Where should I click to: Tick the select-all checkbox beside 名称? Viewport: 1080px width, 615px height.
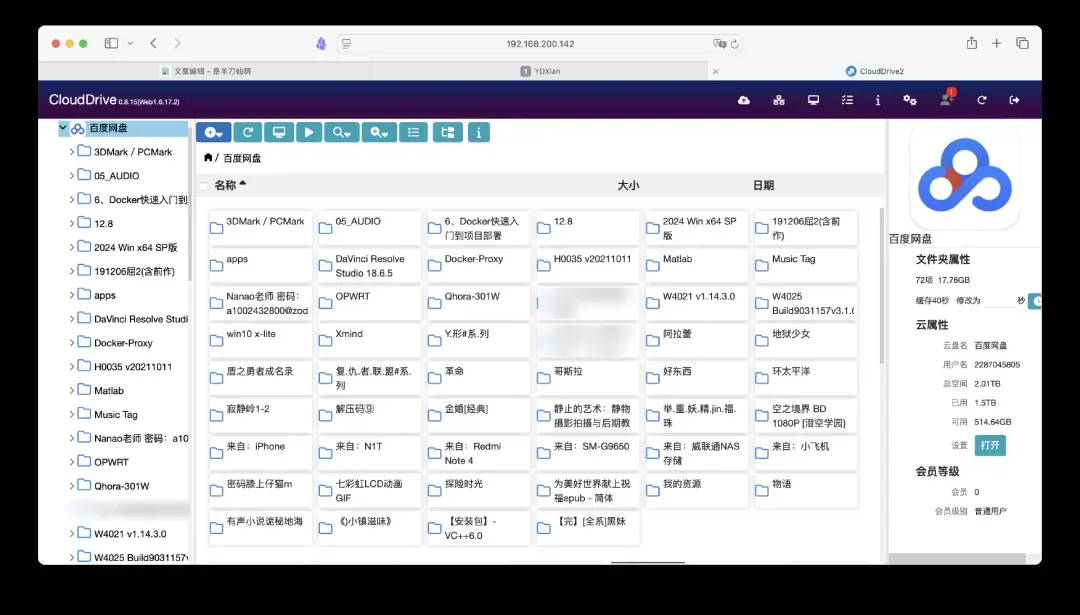pyautogui.click(x=205, y=186)
